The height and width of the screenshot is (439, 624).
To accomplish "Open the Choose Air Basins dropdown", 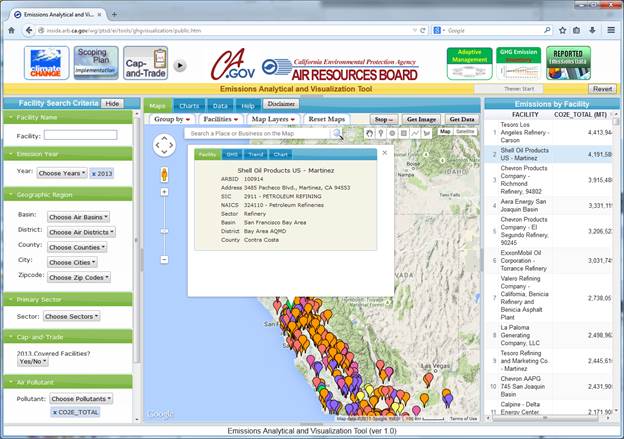I will click(78, 217).
